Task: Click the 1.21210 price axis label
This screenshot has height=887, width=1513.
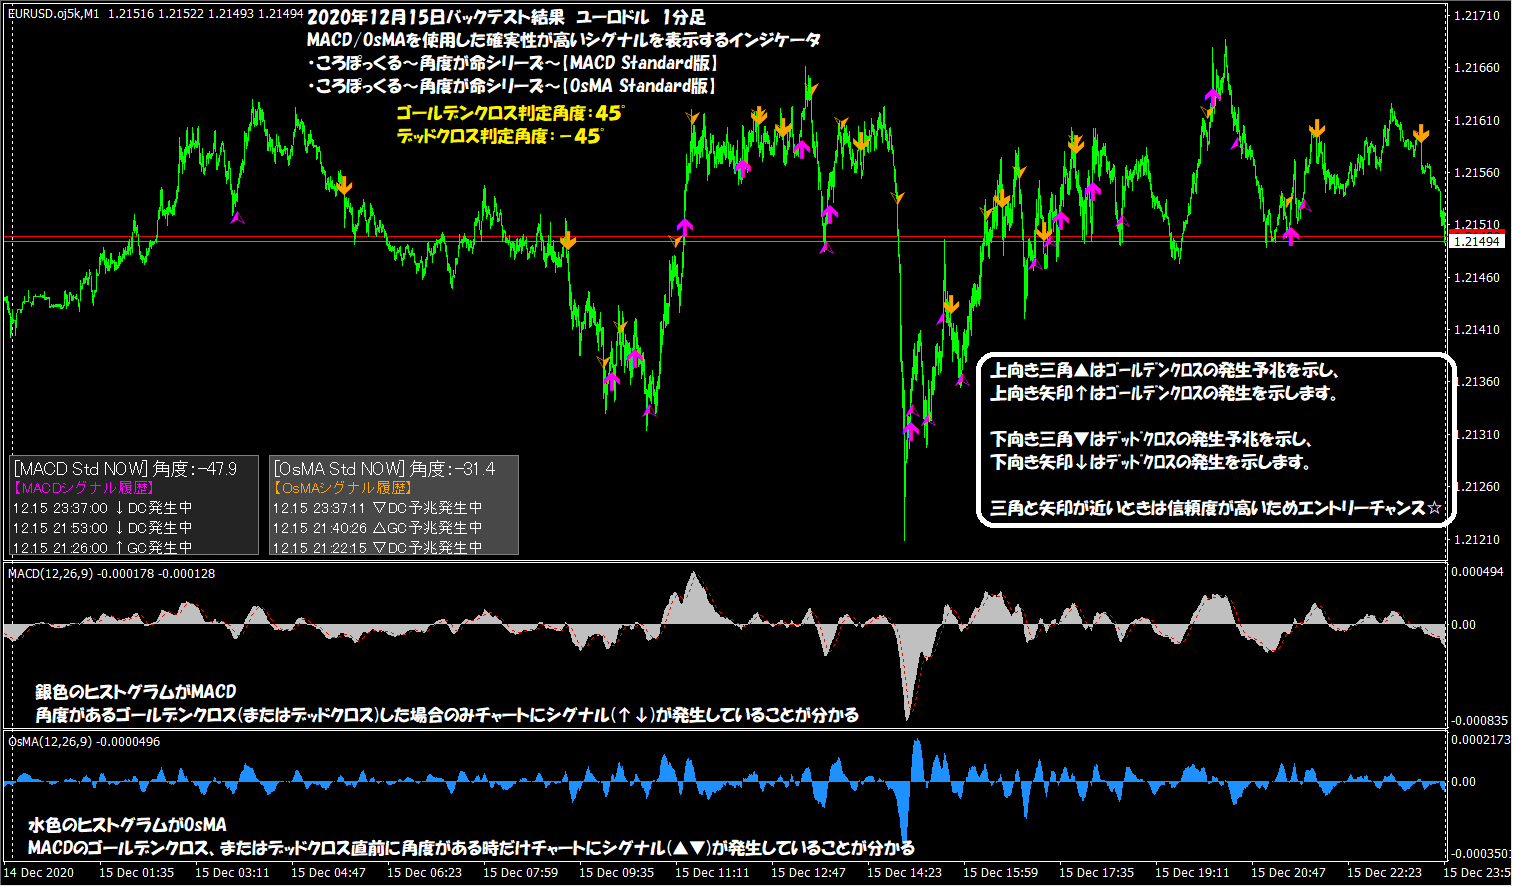Action: [x=1476, y=540]
